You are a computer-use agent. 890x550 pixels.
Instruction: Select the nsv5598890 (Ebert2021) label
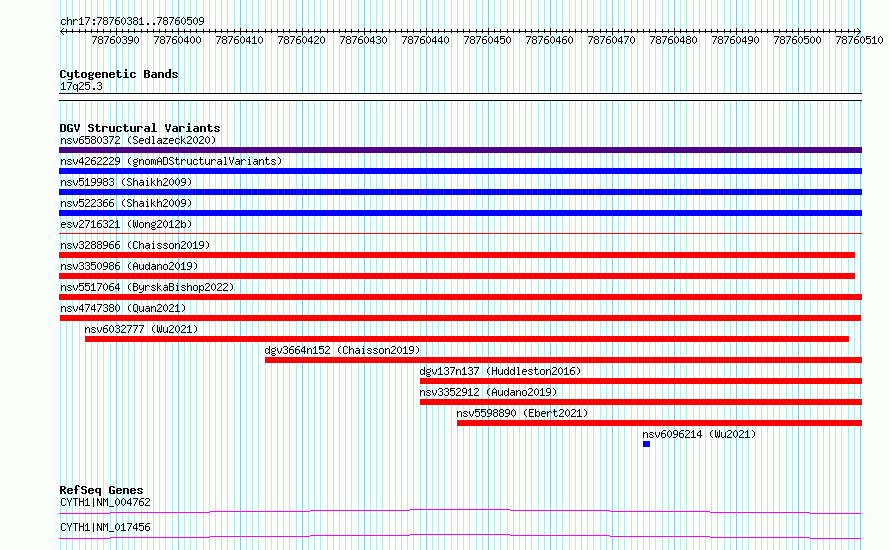(x=522, y=413)
